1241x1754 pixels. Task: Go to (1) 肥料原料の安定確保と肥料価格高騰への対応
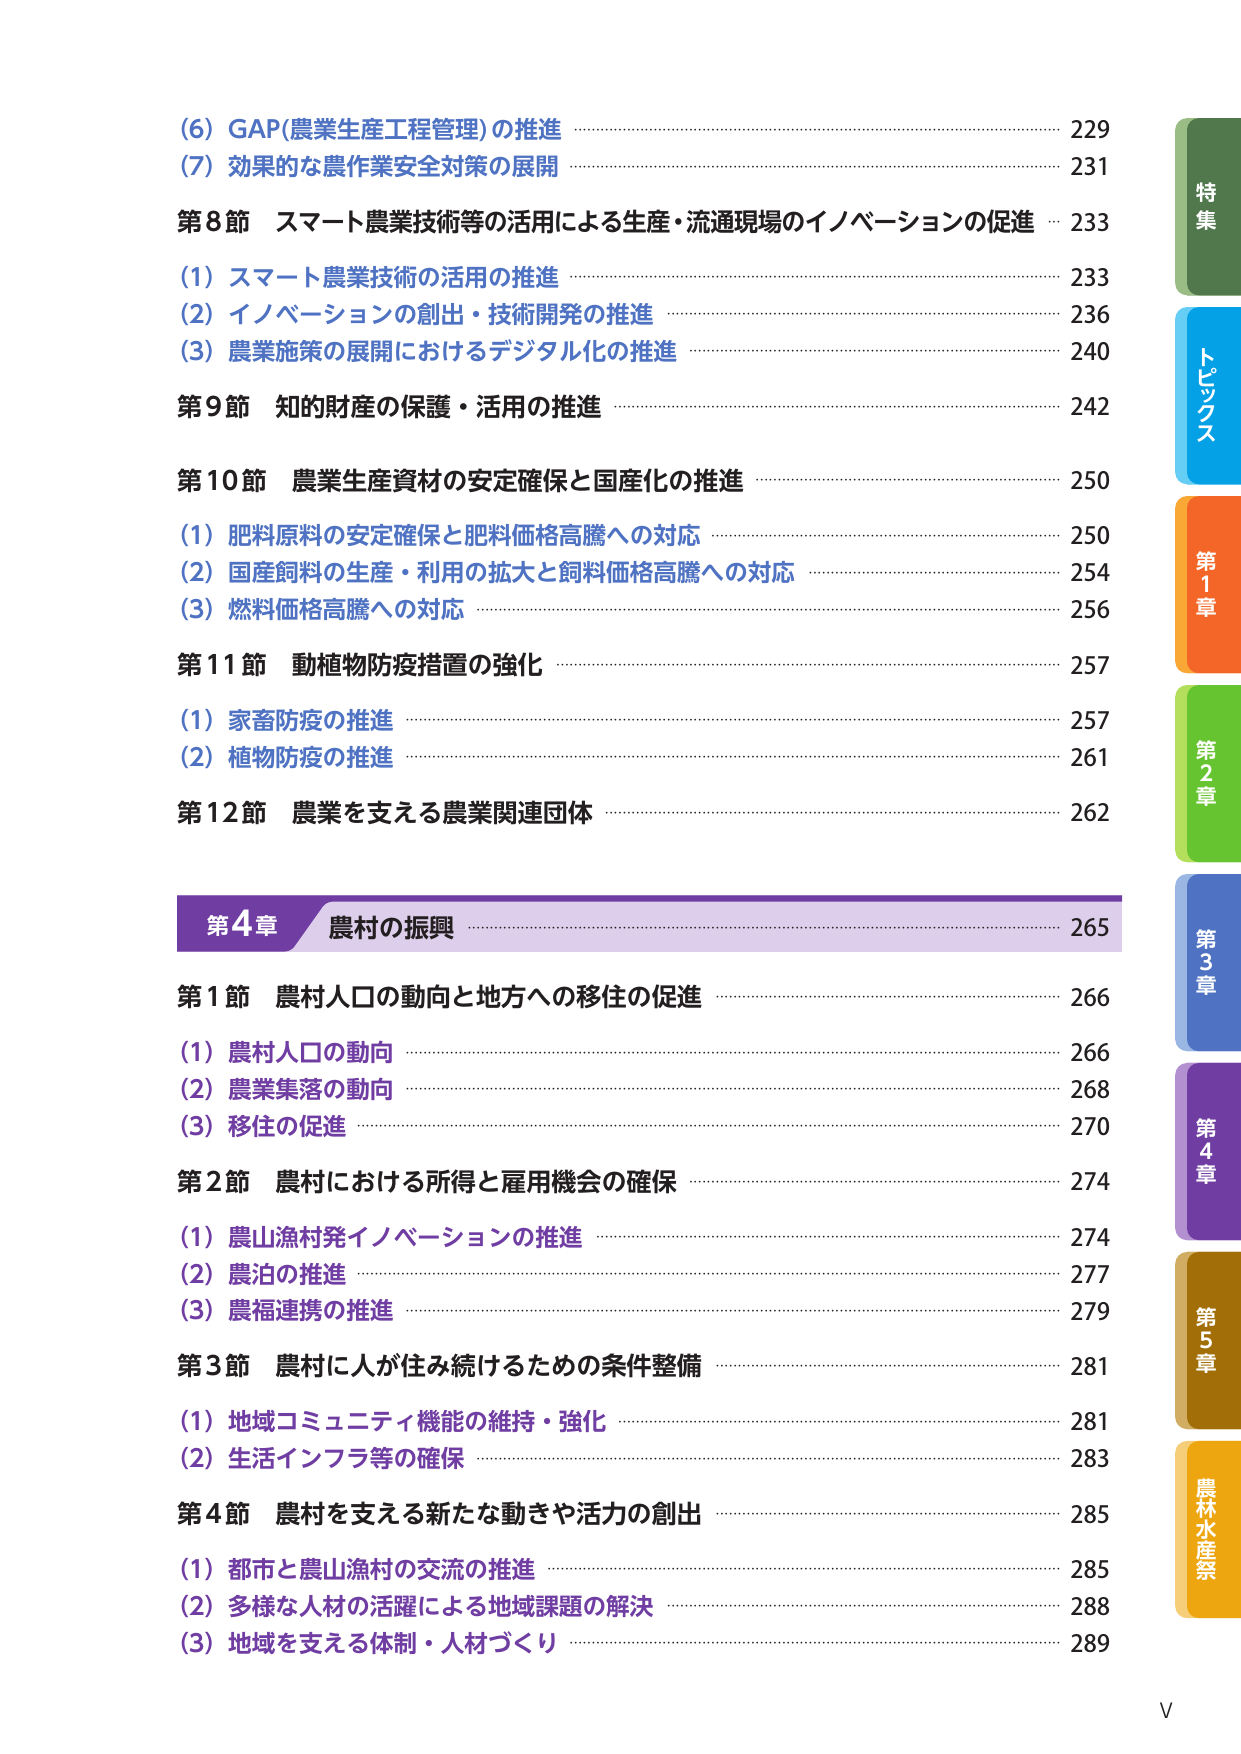tap(440, 535)
